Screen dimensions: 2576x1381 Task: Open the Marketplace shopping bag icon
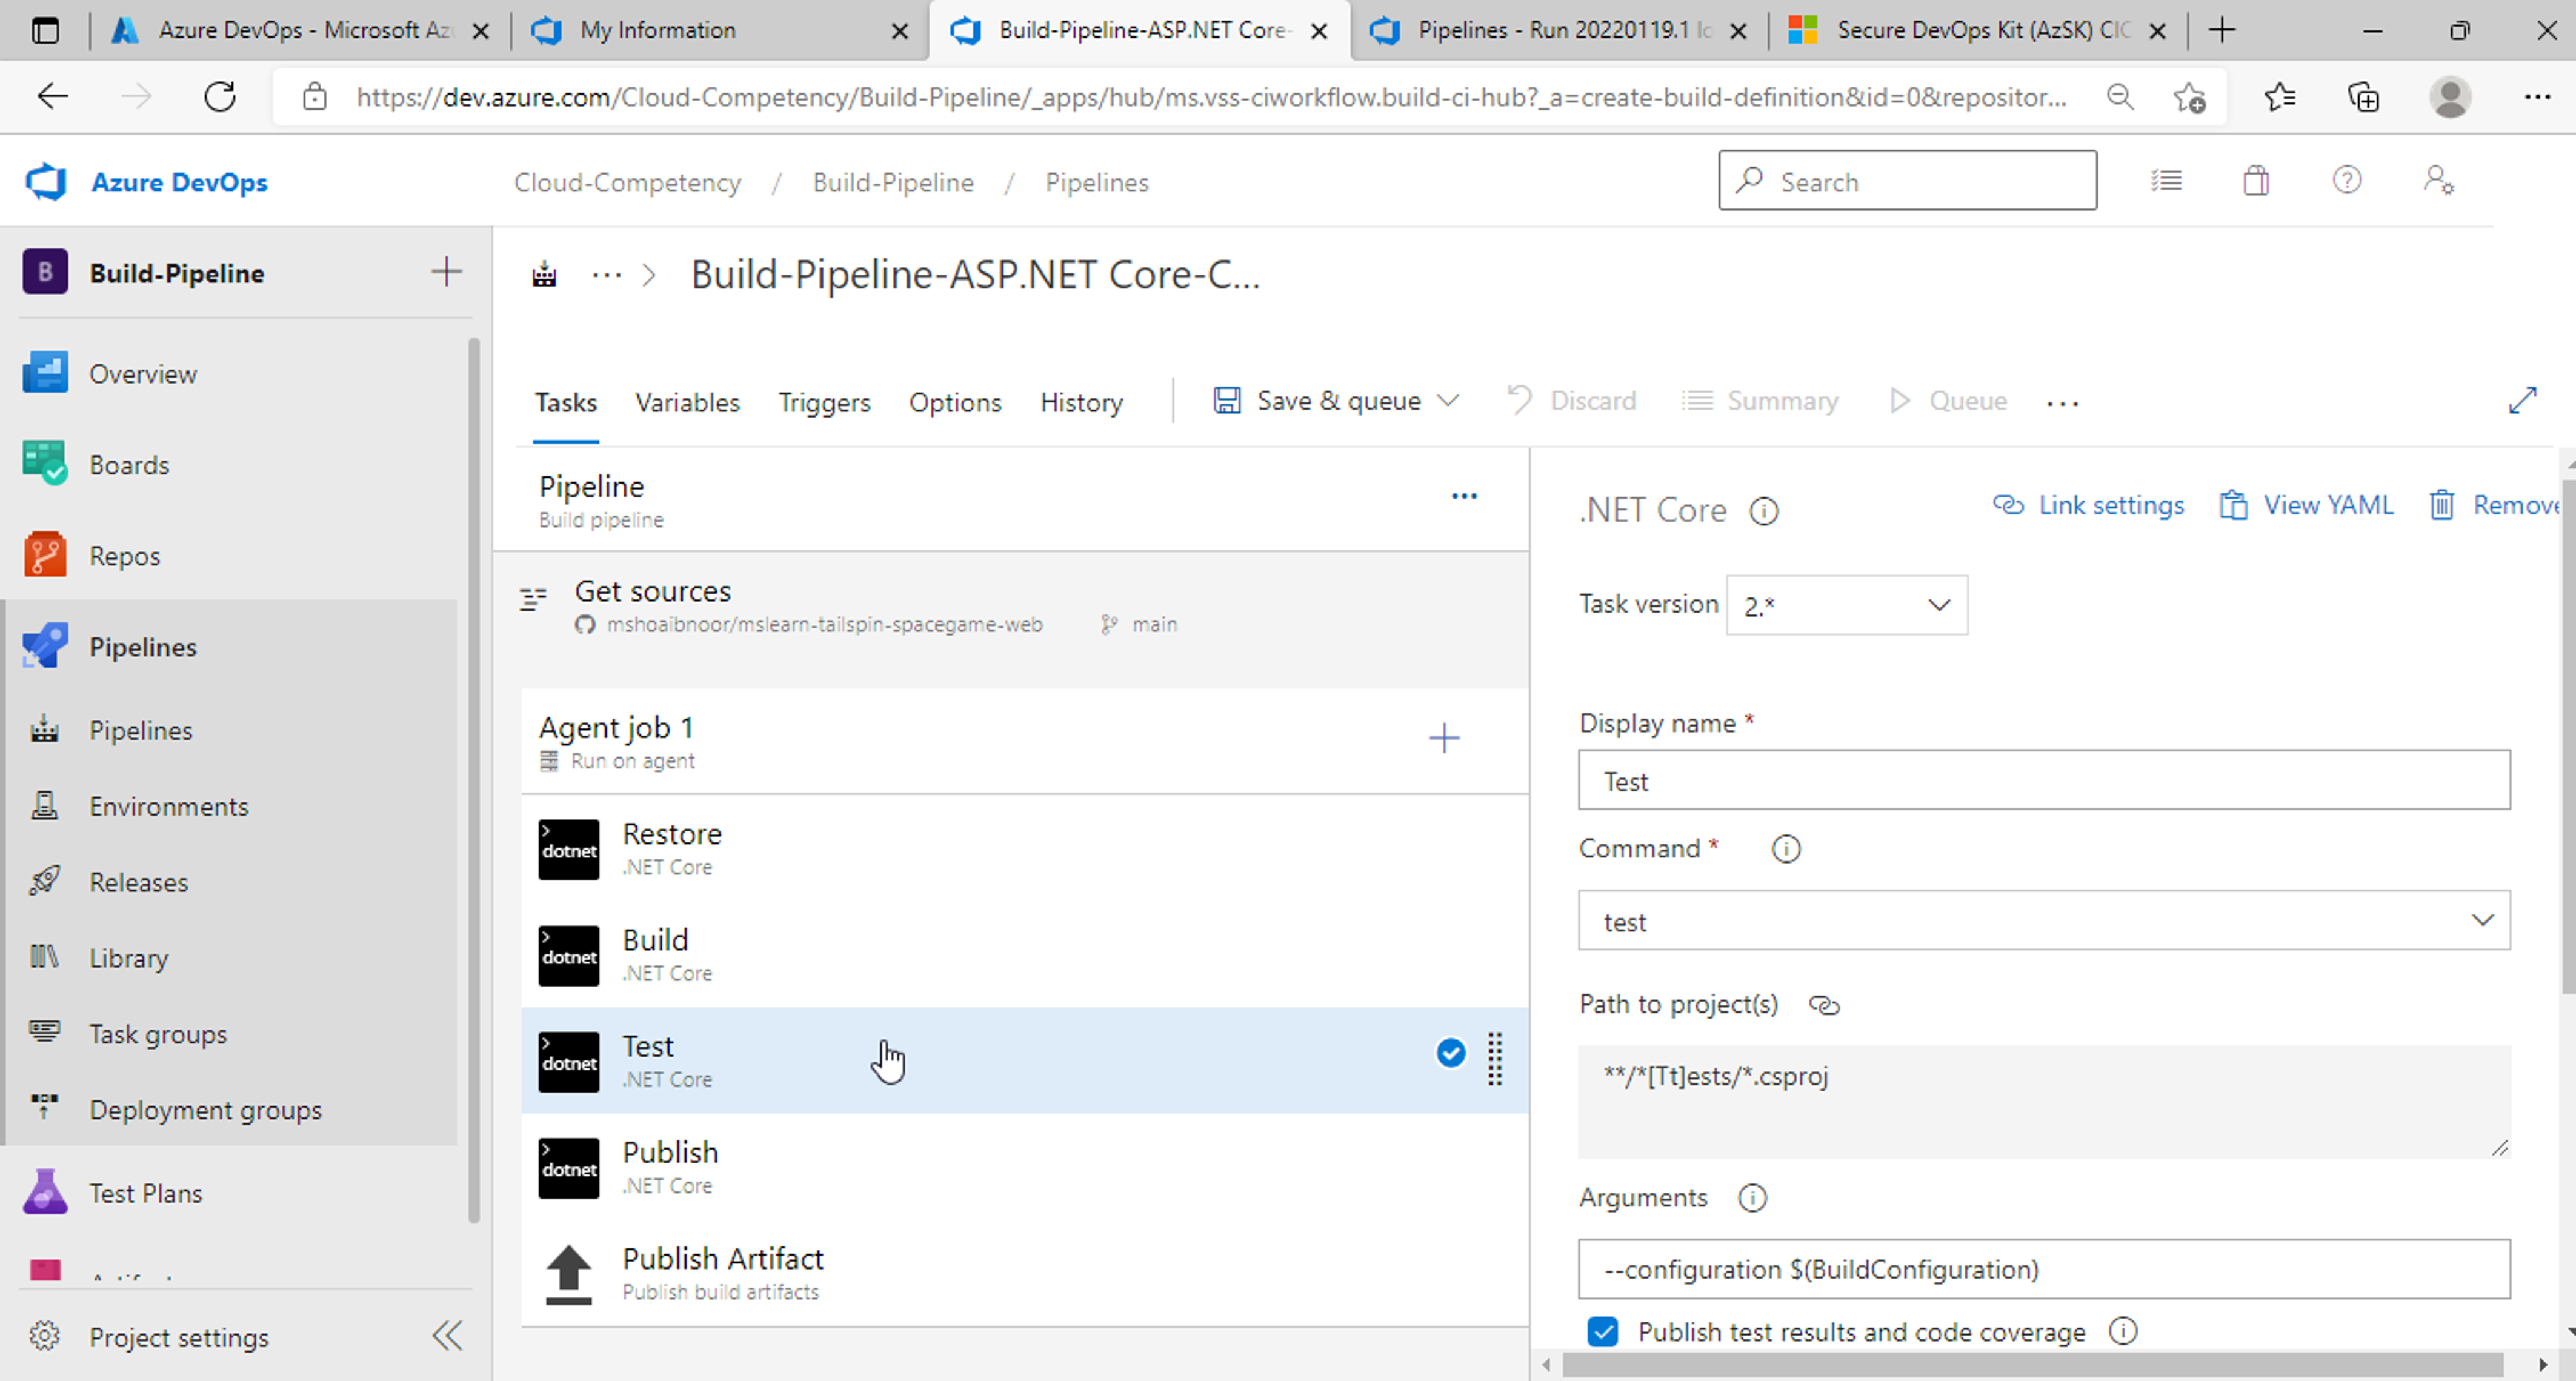click(x=2256, y=181)
